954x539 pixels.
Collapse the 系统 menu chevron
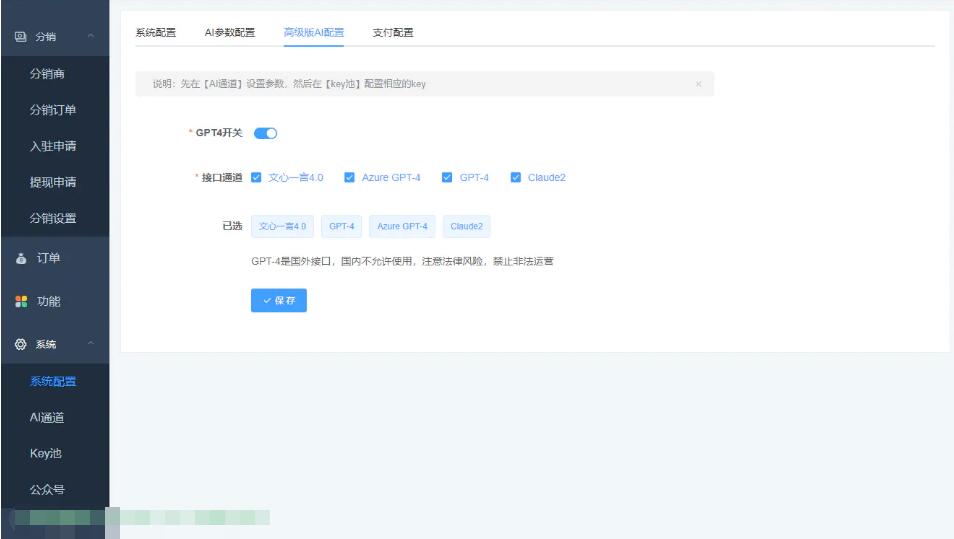(91, 344)
